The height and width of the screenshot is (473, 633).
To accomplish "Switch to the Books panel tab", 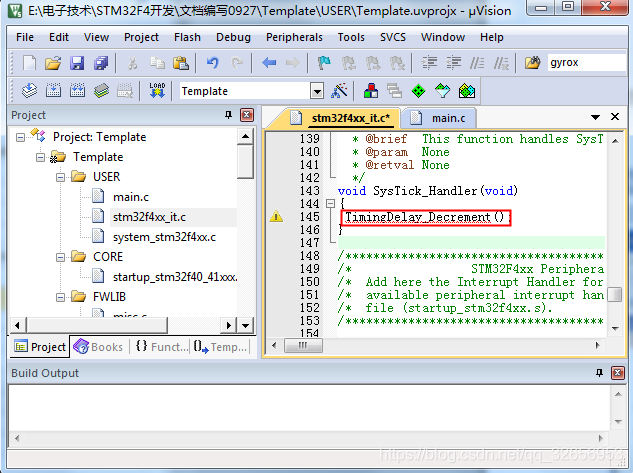I will pyautogui.click(x=99, y=347).
